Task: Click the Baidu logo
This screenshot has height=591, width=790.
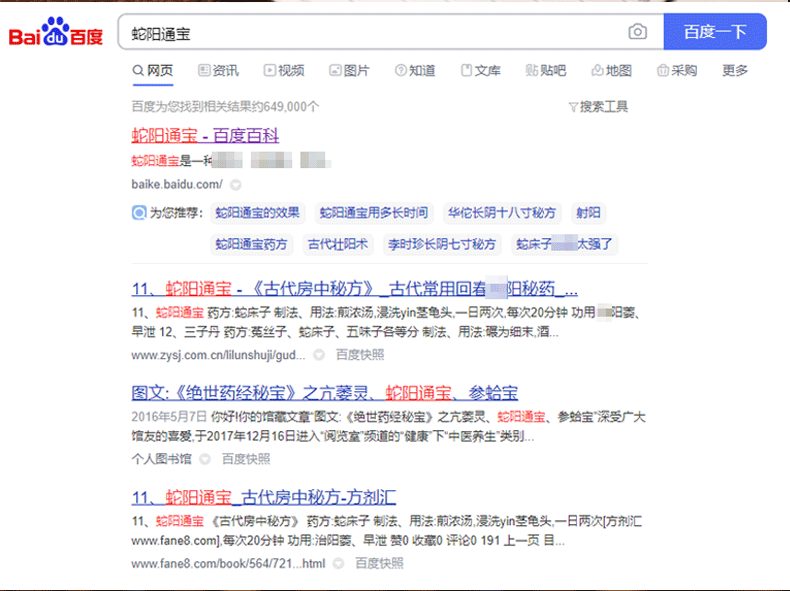Action: coord(56,32)
